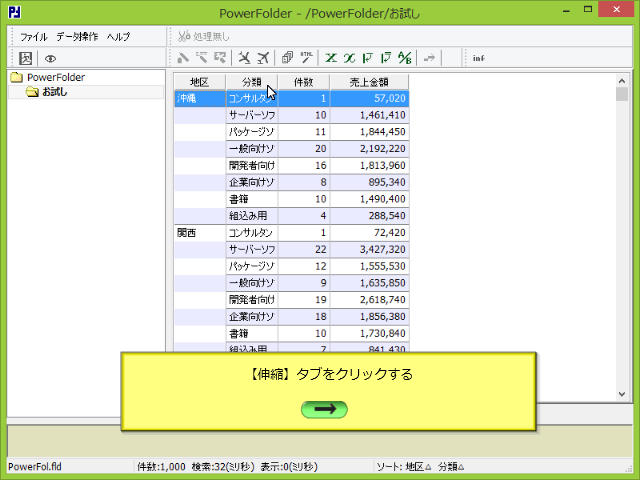Click the first gray pencil edit icon
Viewport: 640px width, 480px height.
click(x=183, y=58)
